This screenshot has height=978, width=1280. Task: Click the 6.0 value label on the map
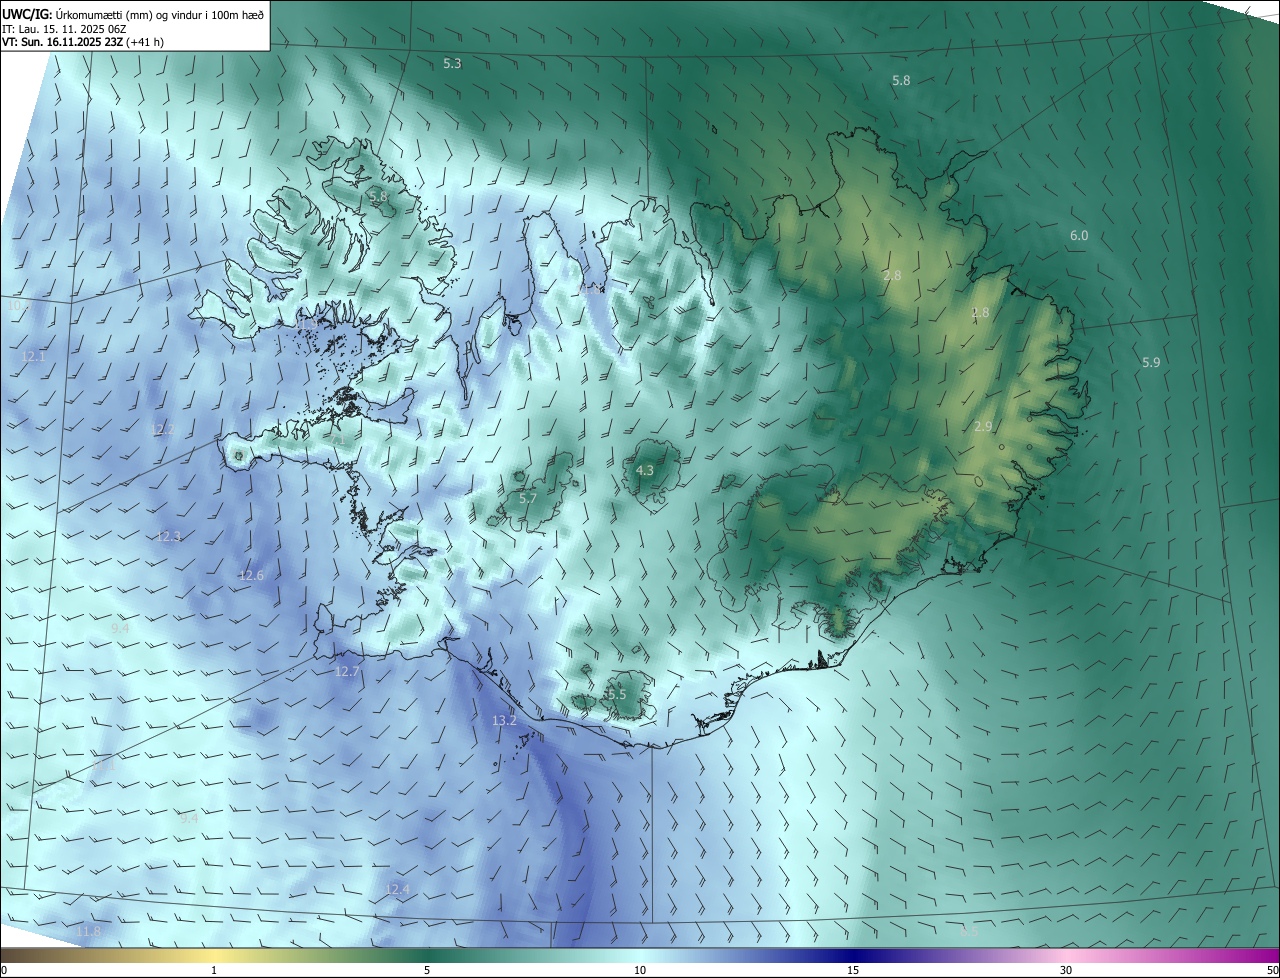[1079, 236]
